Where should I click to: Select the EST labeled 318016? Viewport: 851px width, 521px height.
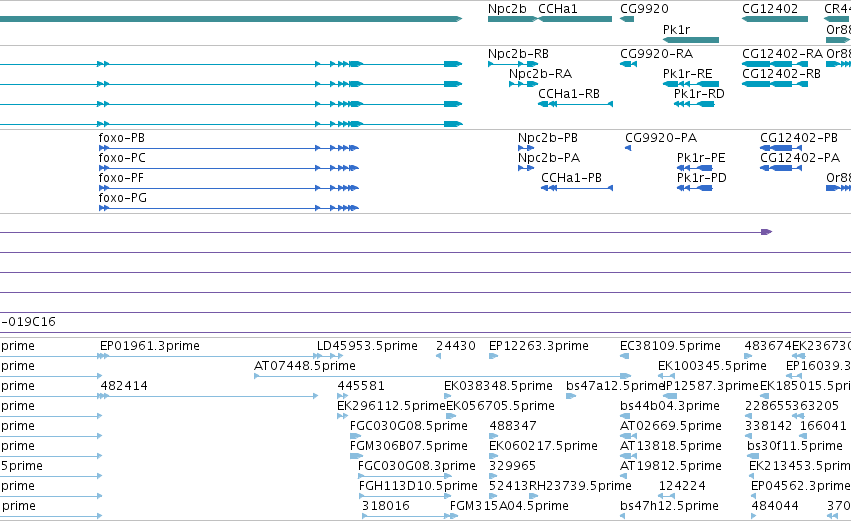point(386,506)
